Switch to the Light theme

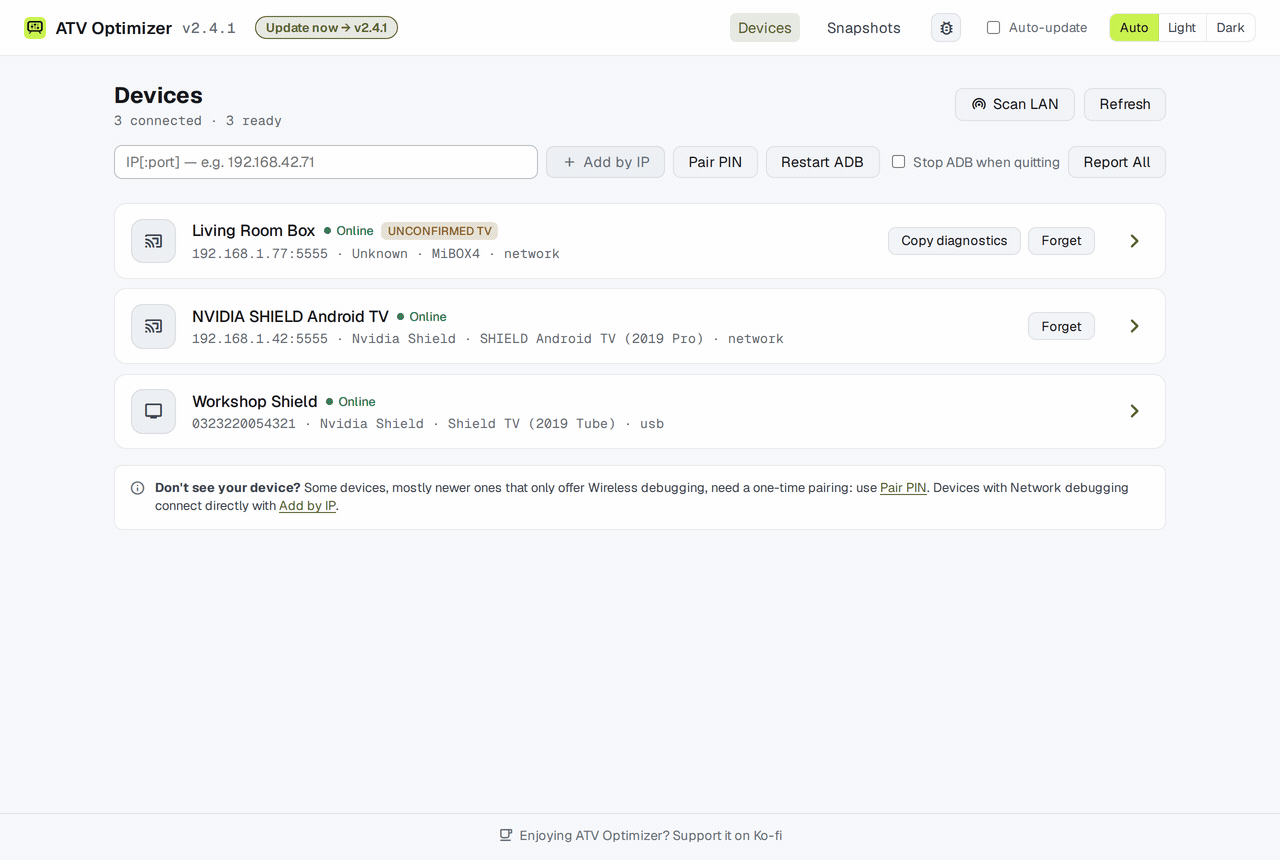point(1182,28)
